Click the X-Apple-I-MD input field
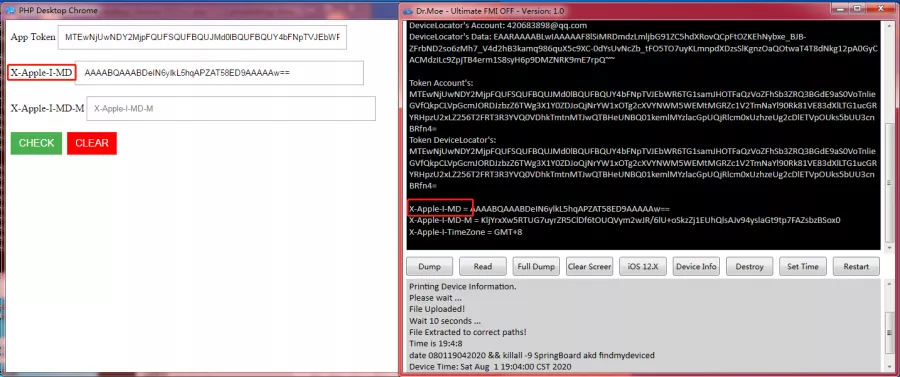 pos(219,73)
